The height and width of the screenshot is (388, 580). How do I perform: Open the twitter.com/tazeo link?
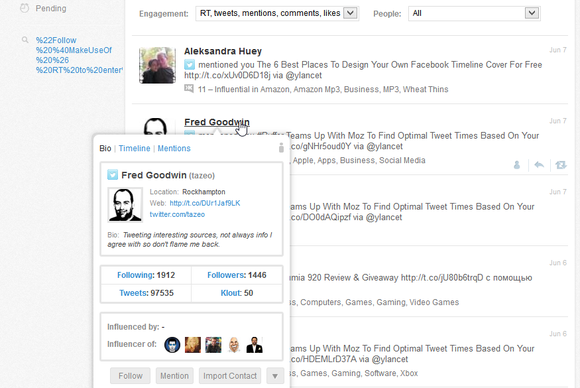tap(177, 215)
